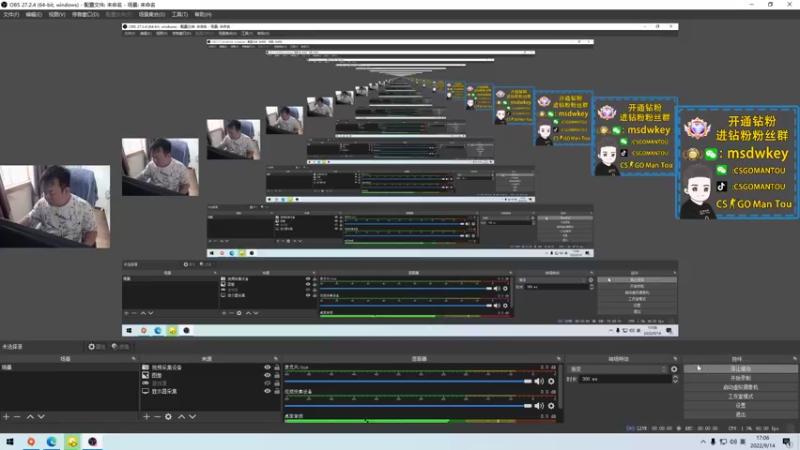
Task: Move the scene up in the Scenes panel
Action: coord(30,417)
